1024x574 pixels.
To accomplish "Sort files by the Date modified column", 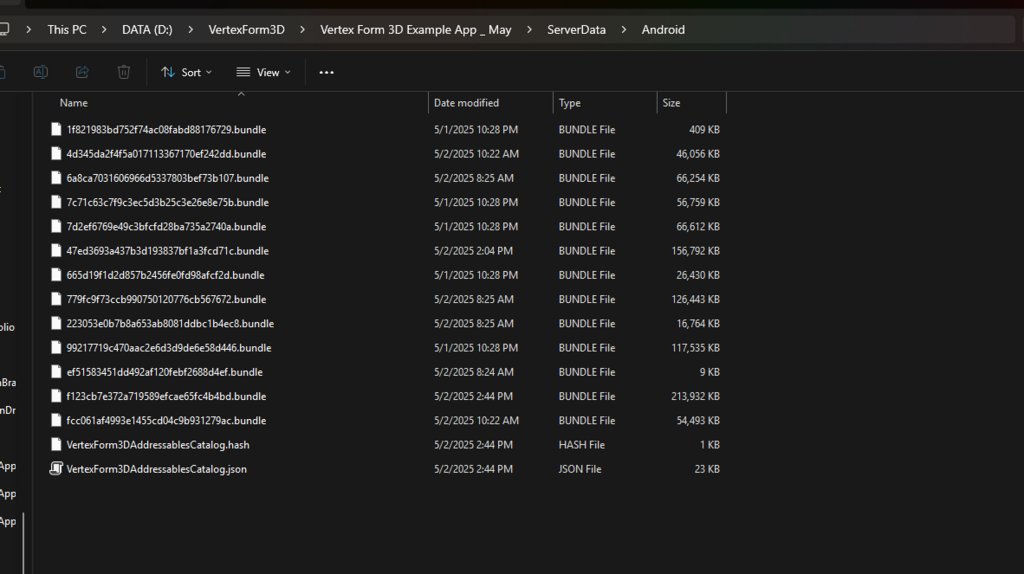I will pos(466,103).
